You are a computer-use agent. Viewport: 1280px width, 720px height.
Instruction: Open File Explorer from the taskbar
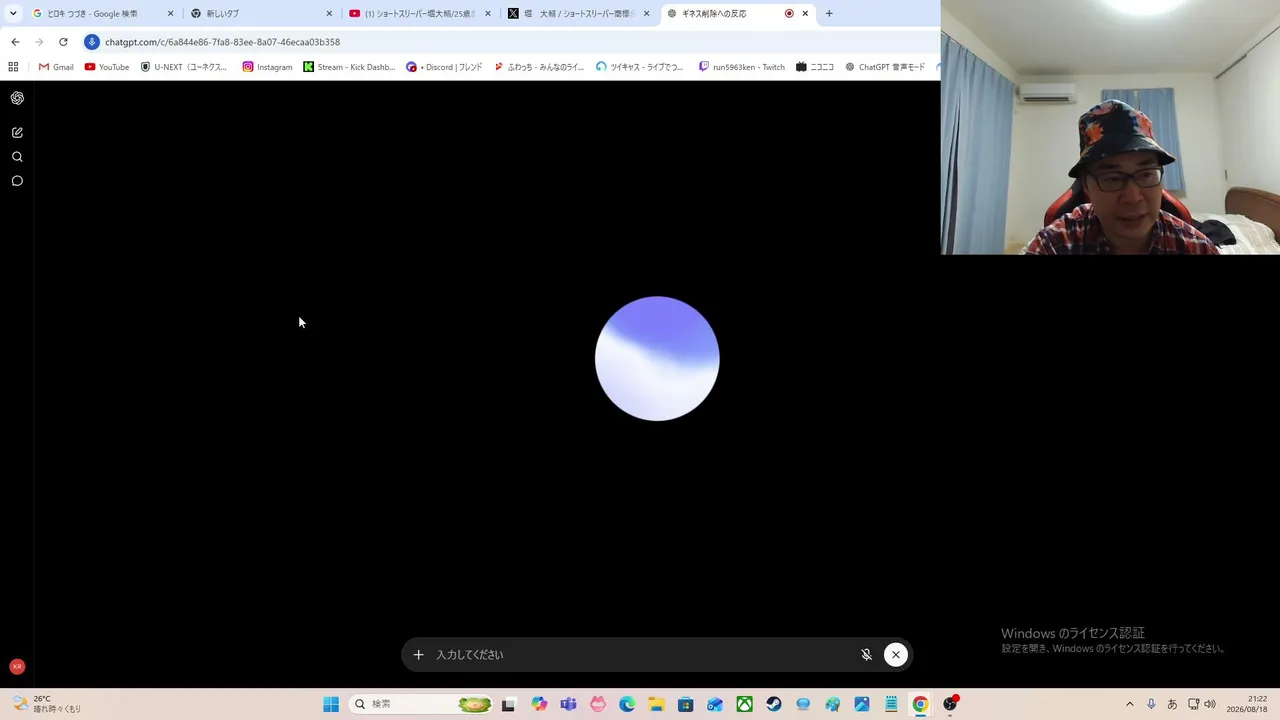(656, 704)
